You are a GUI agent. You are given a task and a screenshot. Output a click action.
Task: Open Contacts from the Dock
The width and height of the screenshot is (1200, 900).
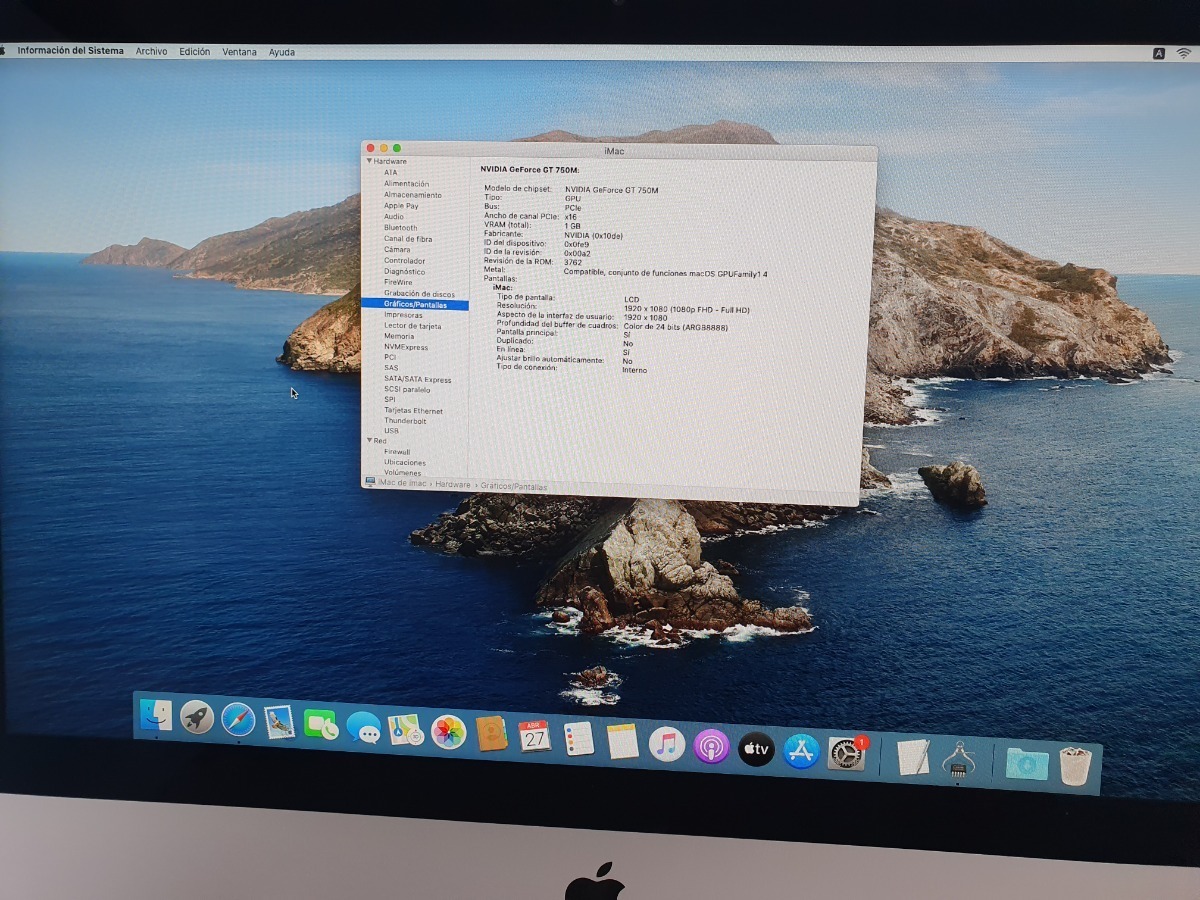491,735
